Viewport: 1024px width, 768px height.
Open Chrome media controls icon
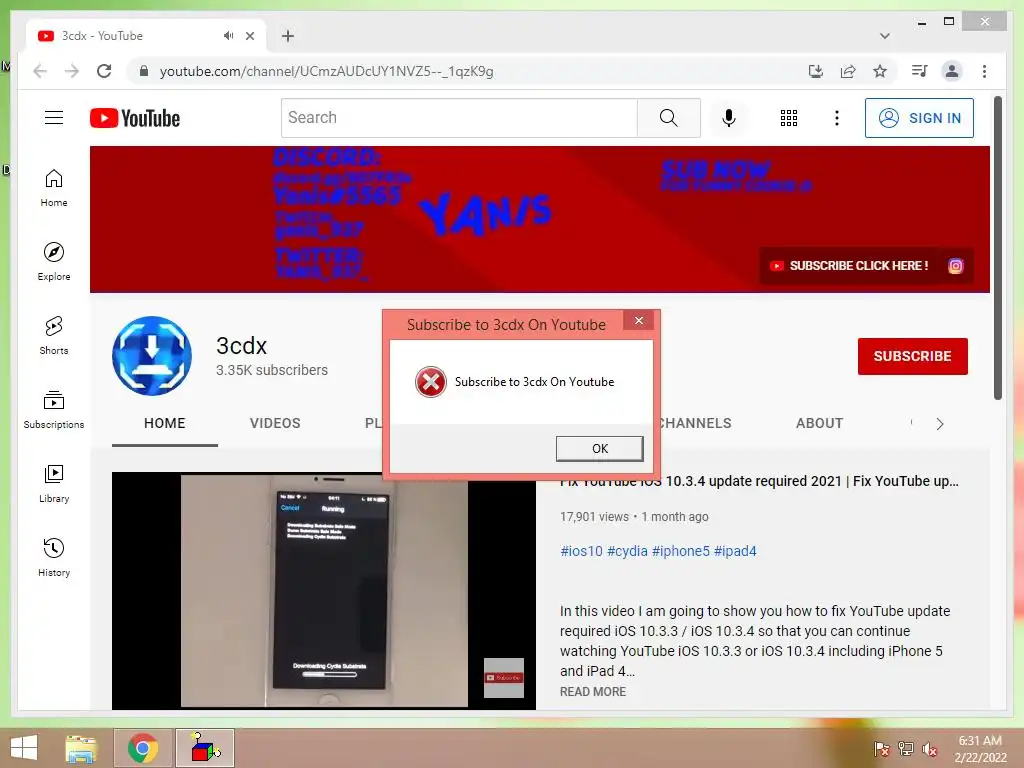point(920,71)
